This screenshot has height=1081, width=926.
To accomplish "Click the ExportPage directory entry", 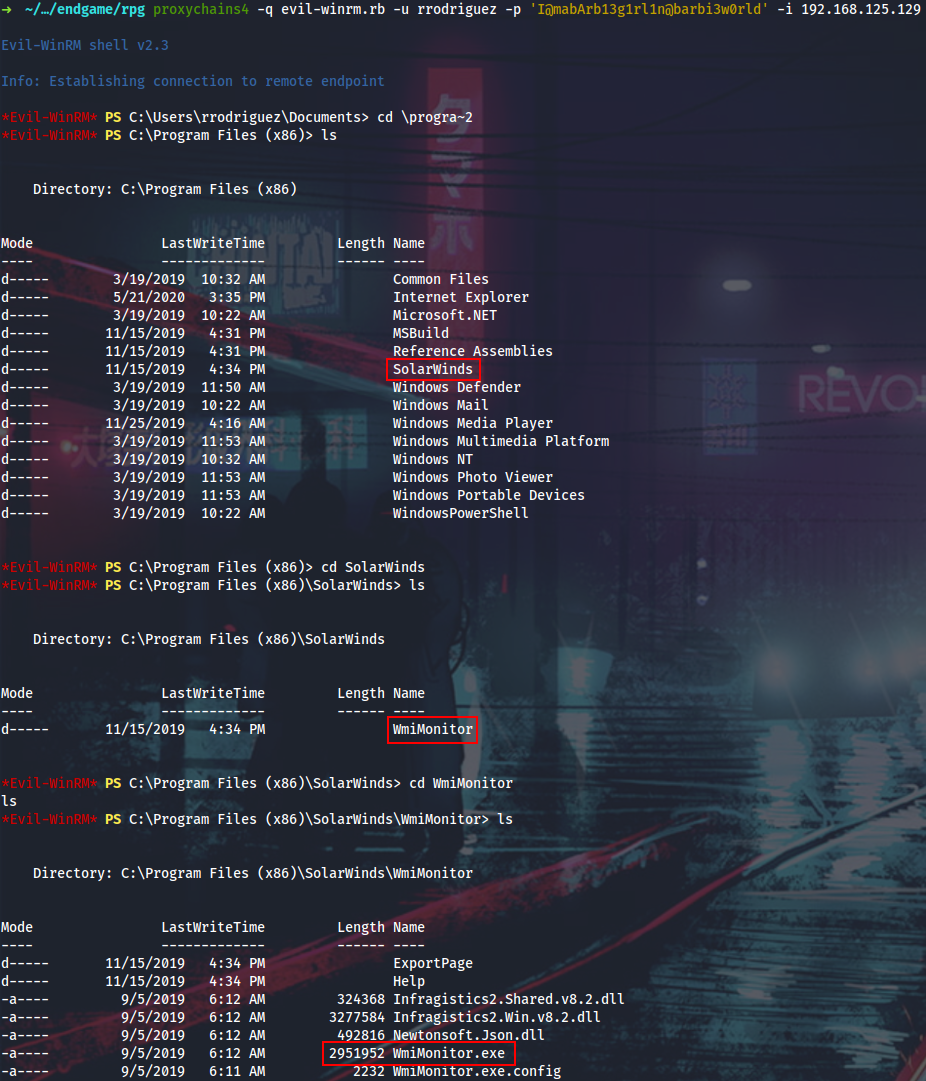I will (433, 964).
